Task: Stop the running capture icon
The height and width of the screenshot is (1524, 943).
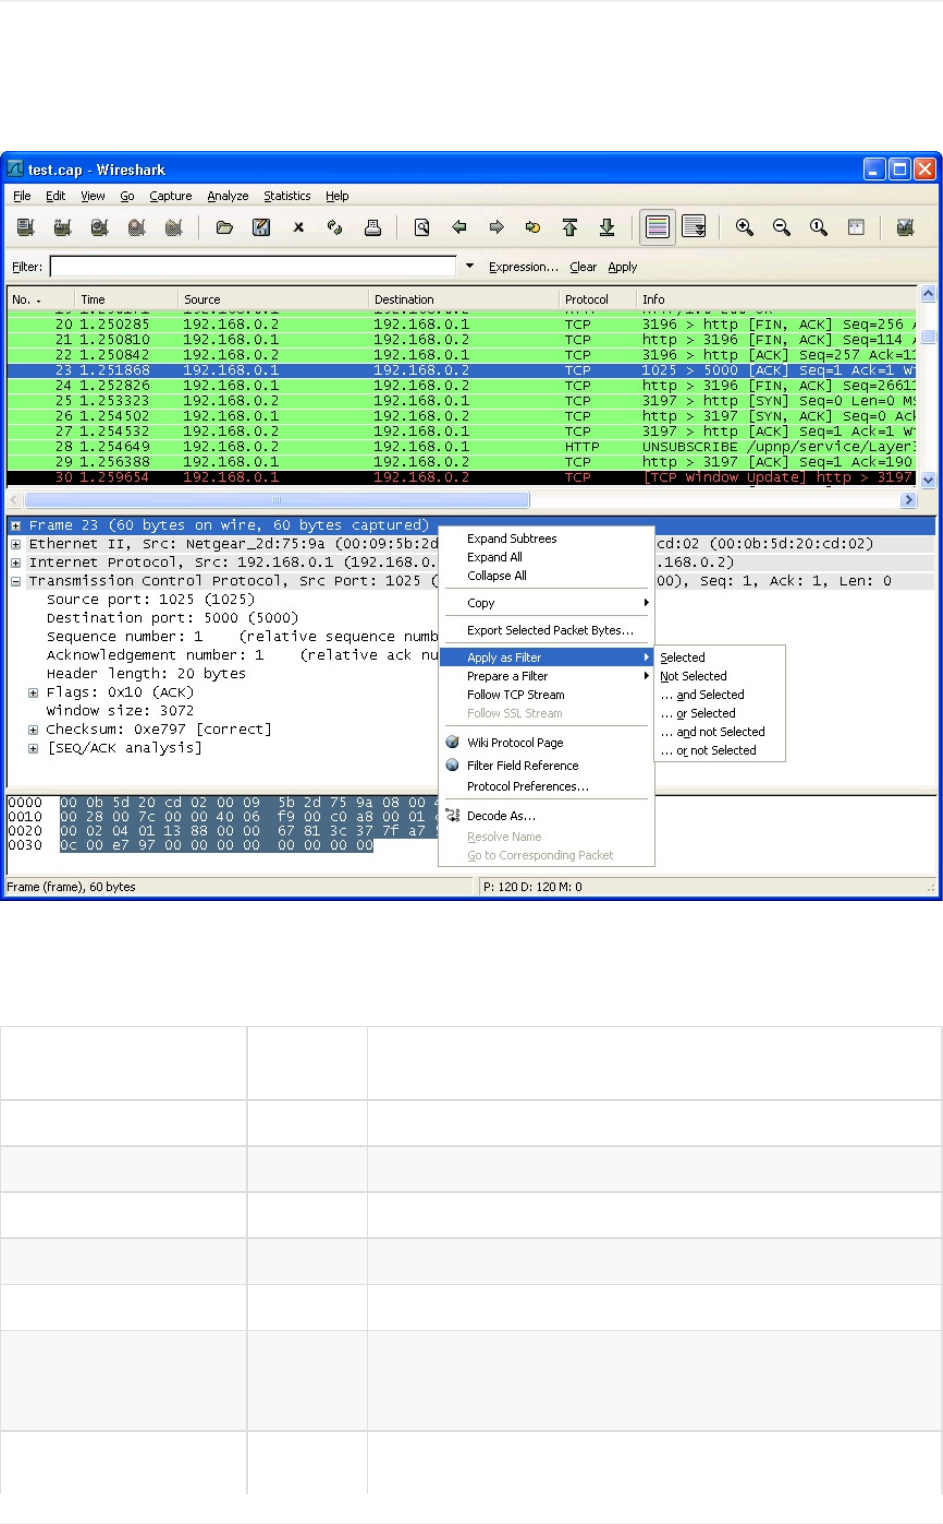Action: click(x=137, y=228)
